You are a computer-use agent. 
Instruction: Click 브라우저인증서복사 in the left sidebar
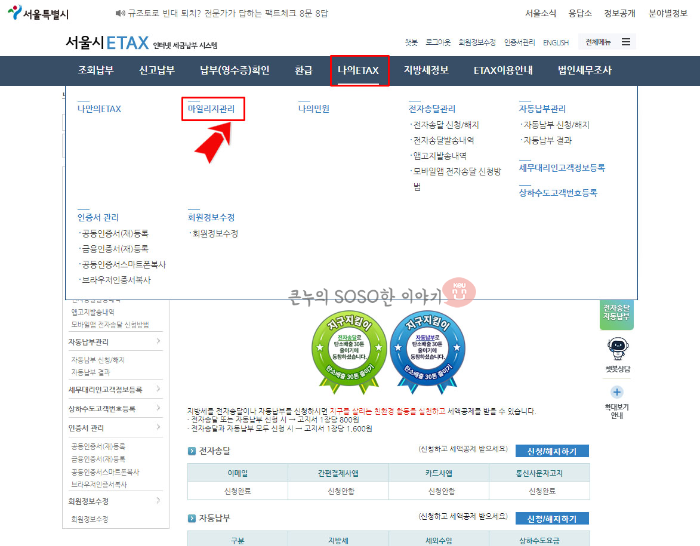pos(99,484)
